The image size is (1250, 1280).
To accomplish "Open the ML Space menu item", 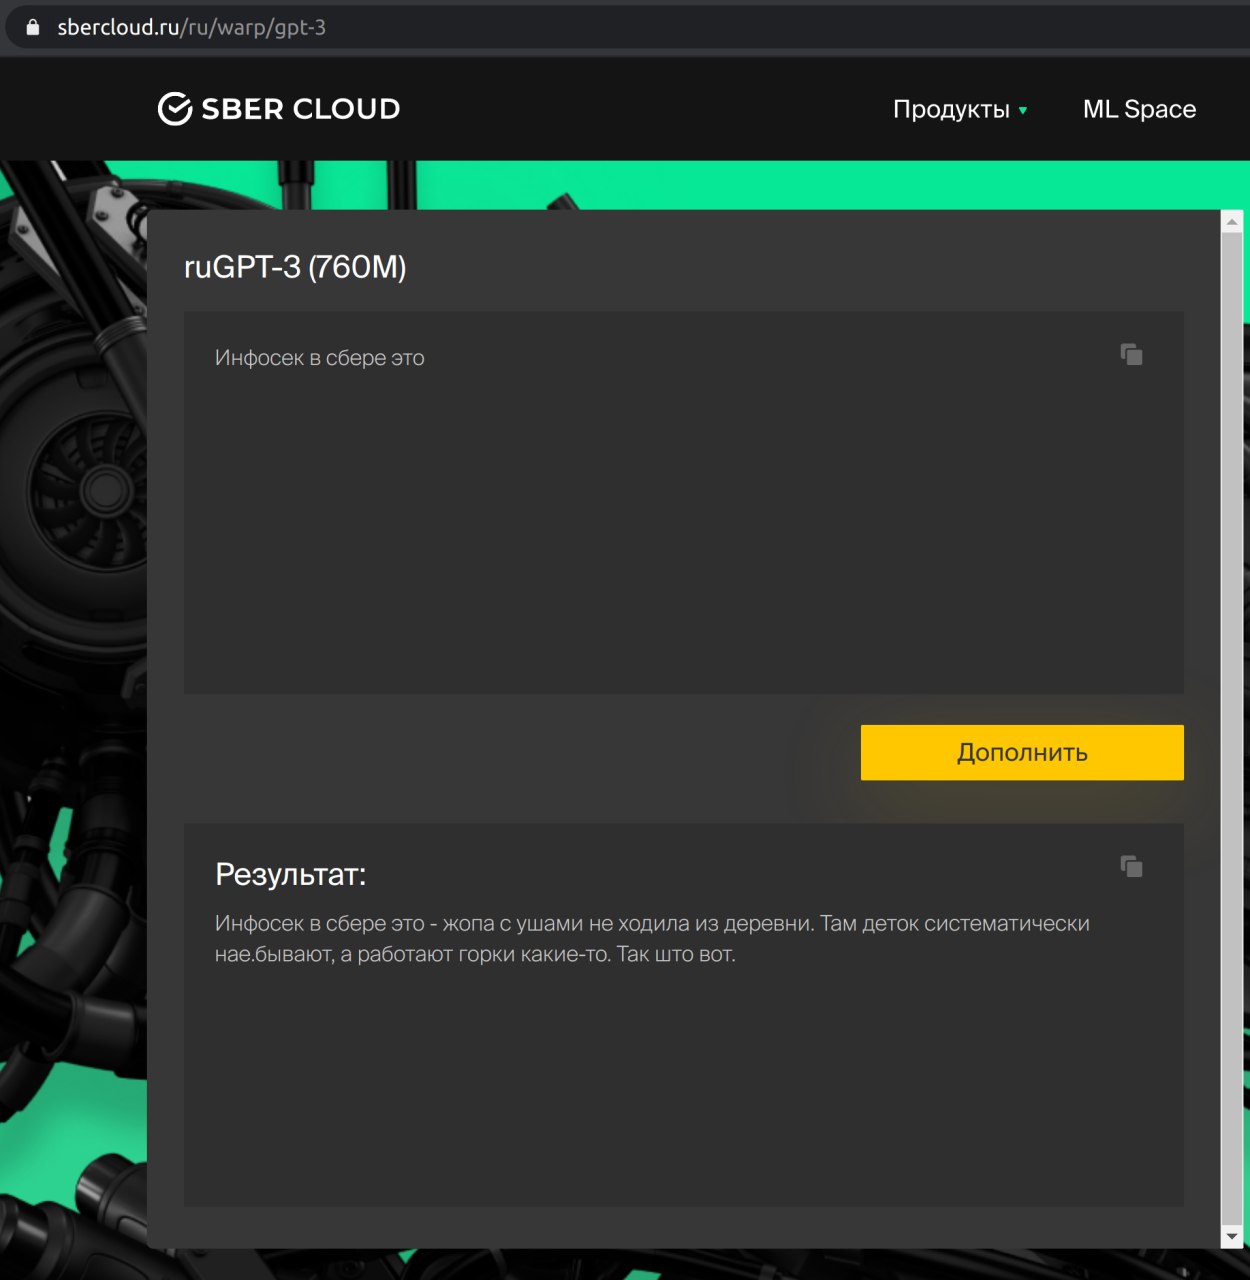I will (1139, 109).
